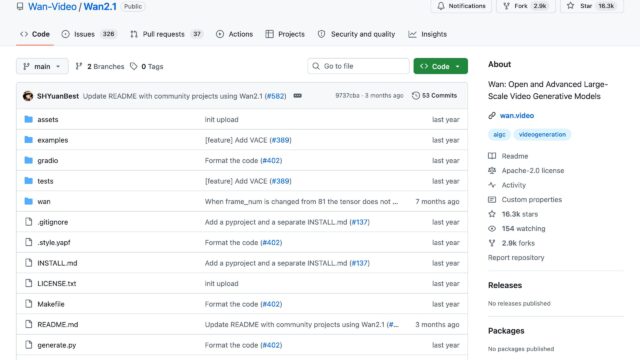Star the Wan2.1 repository
Viewport: 640px width, 360px height.
click(x=592, y=6)
